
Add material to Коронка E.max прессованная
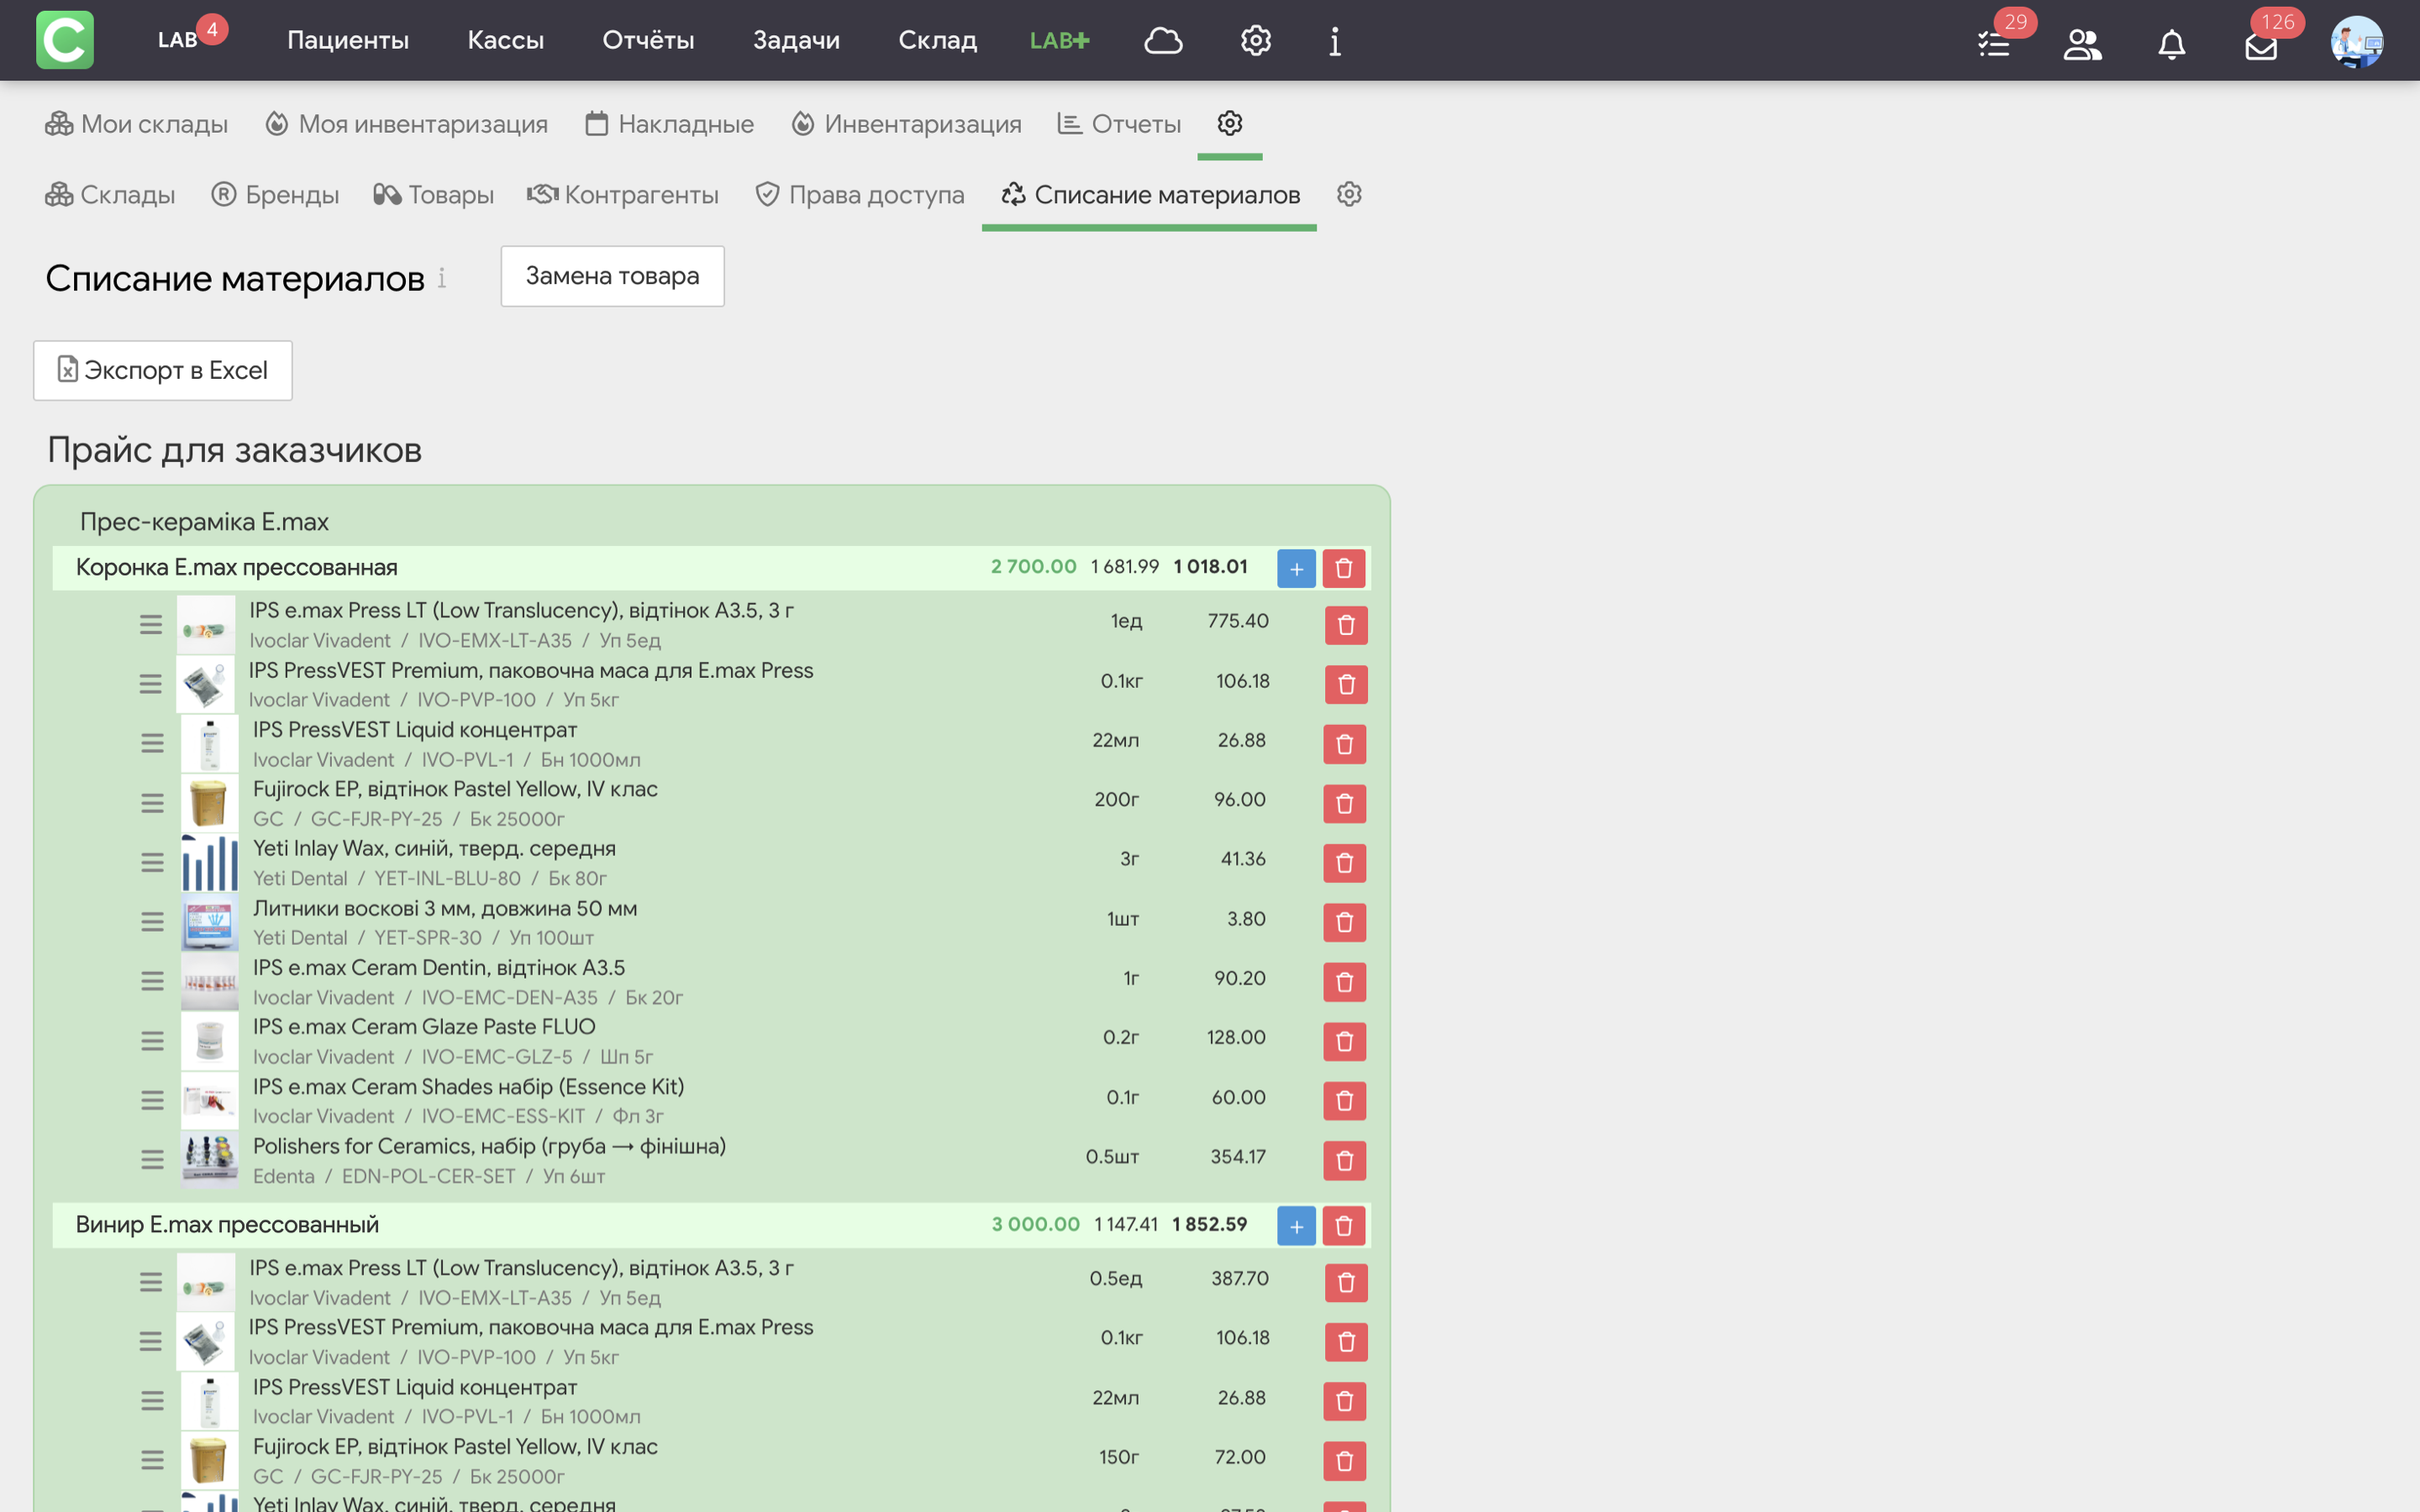[1296, 568]
